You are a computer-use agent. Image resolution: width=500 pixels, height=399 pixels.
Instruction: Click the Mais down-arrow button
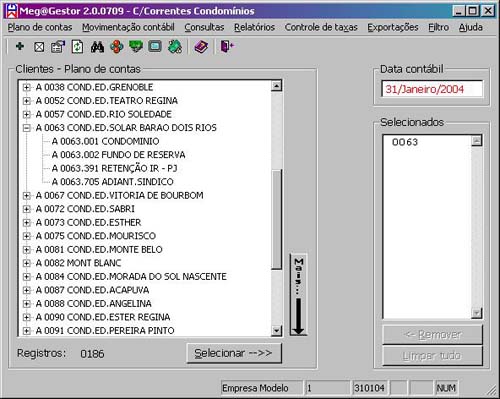[298, 295]
